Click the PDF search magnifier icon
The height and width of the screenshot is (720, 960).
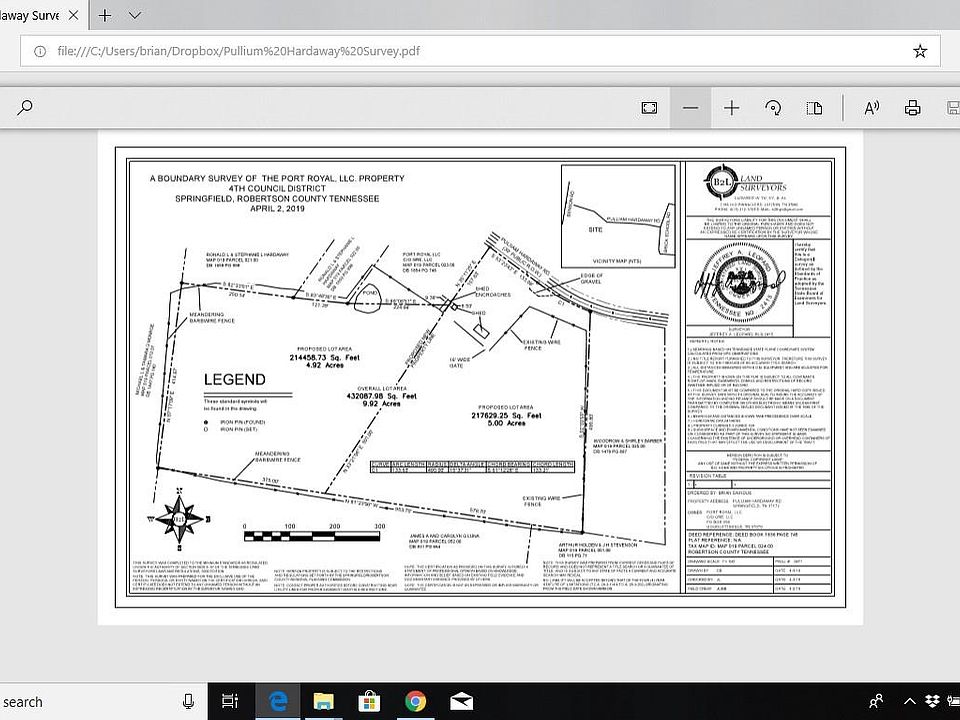point(24,108)
